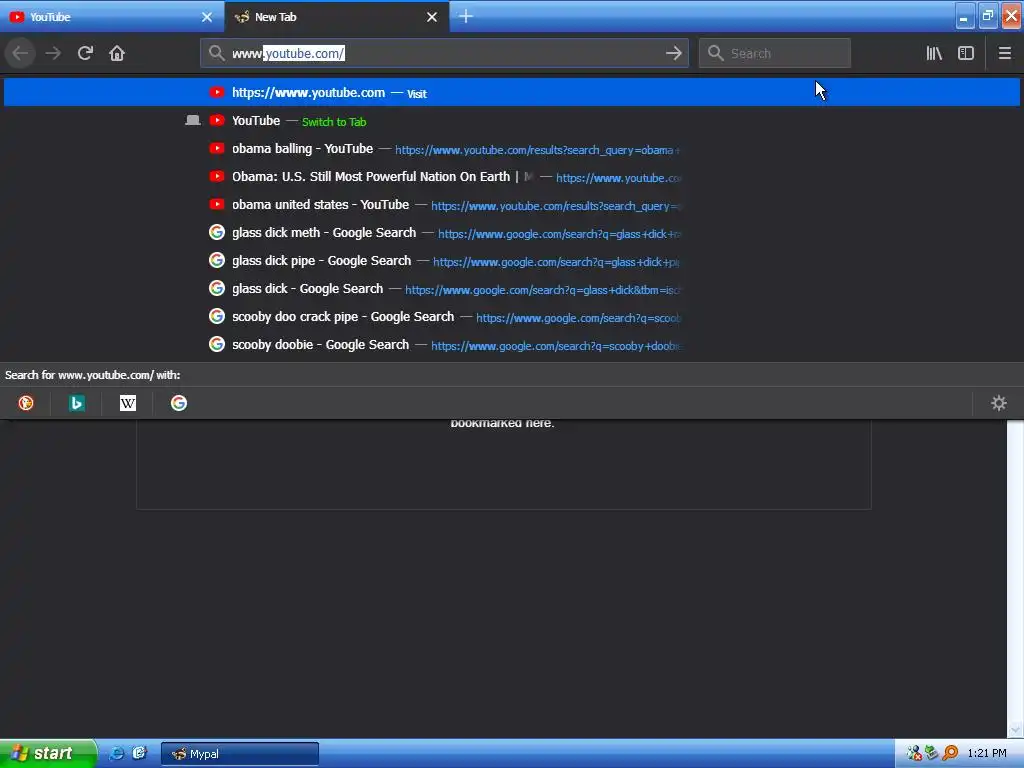Click the first system tray icon with red x
Screen dimensions: 1024x768
pos(914,754)
